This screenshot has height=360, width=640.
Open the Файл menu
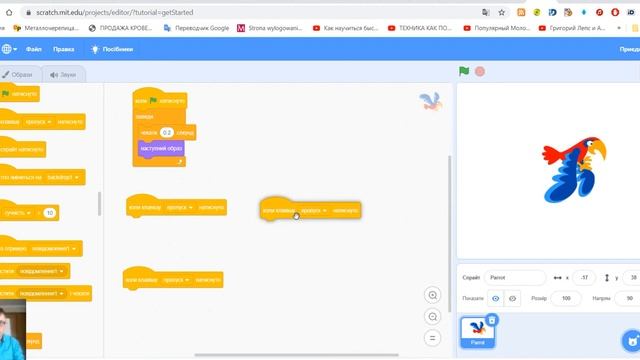[34, 49]
